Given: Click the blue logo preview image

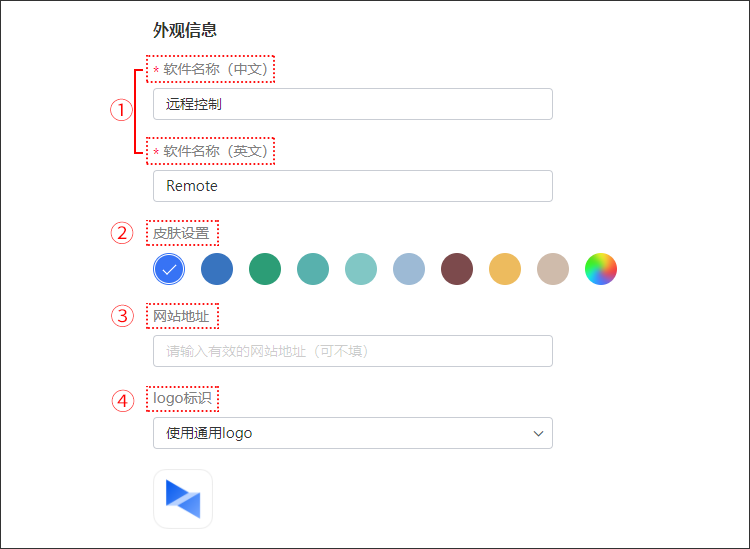Looking at the screenshot, I should pyautogui.click(x=183, y=499).
